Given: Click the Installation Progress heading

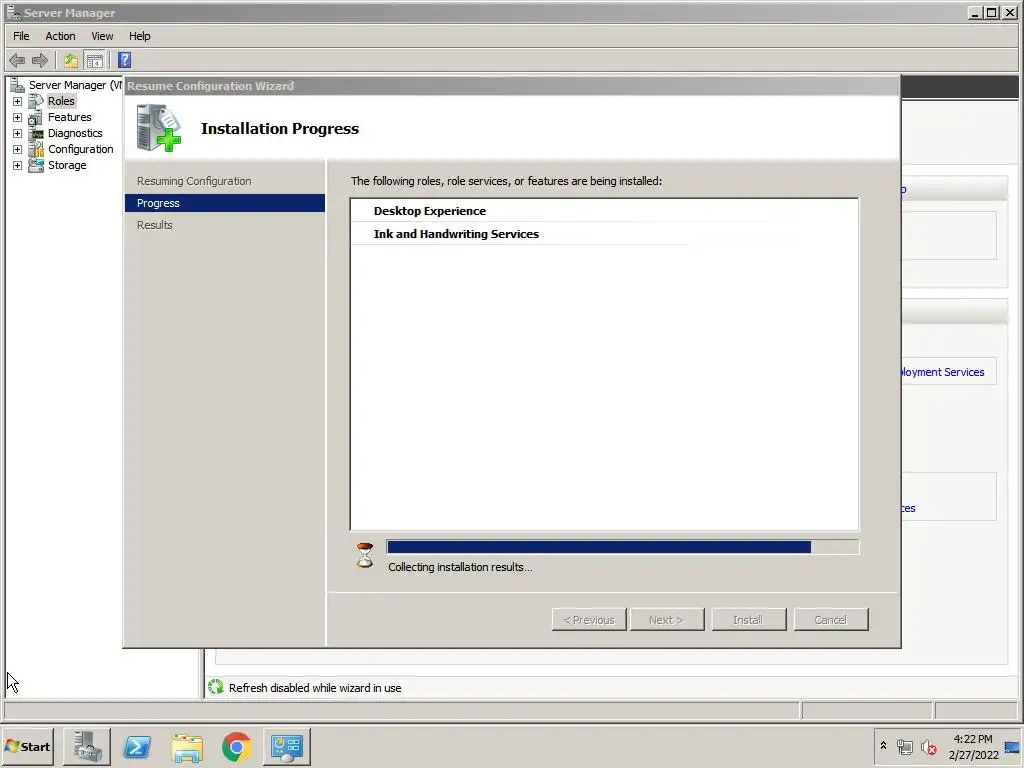Looking at the screenshot, I should click(x=280, y=129).
